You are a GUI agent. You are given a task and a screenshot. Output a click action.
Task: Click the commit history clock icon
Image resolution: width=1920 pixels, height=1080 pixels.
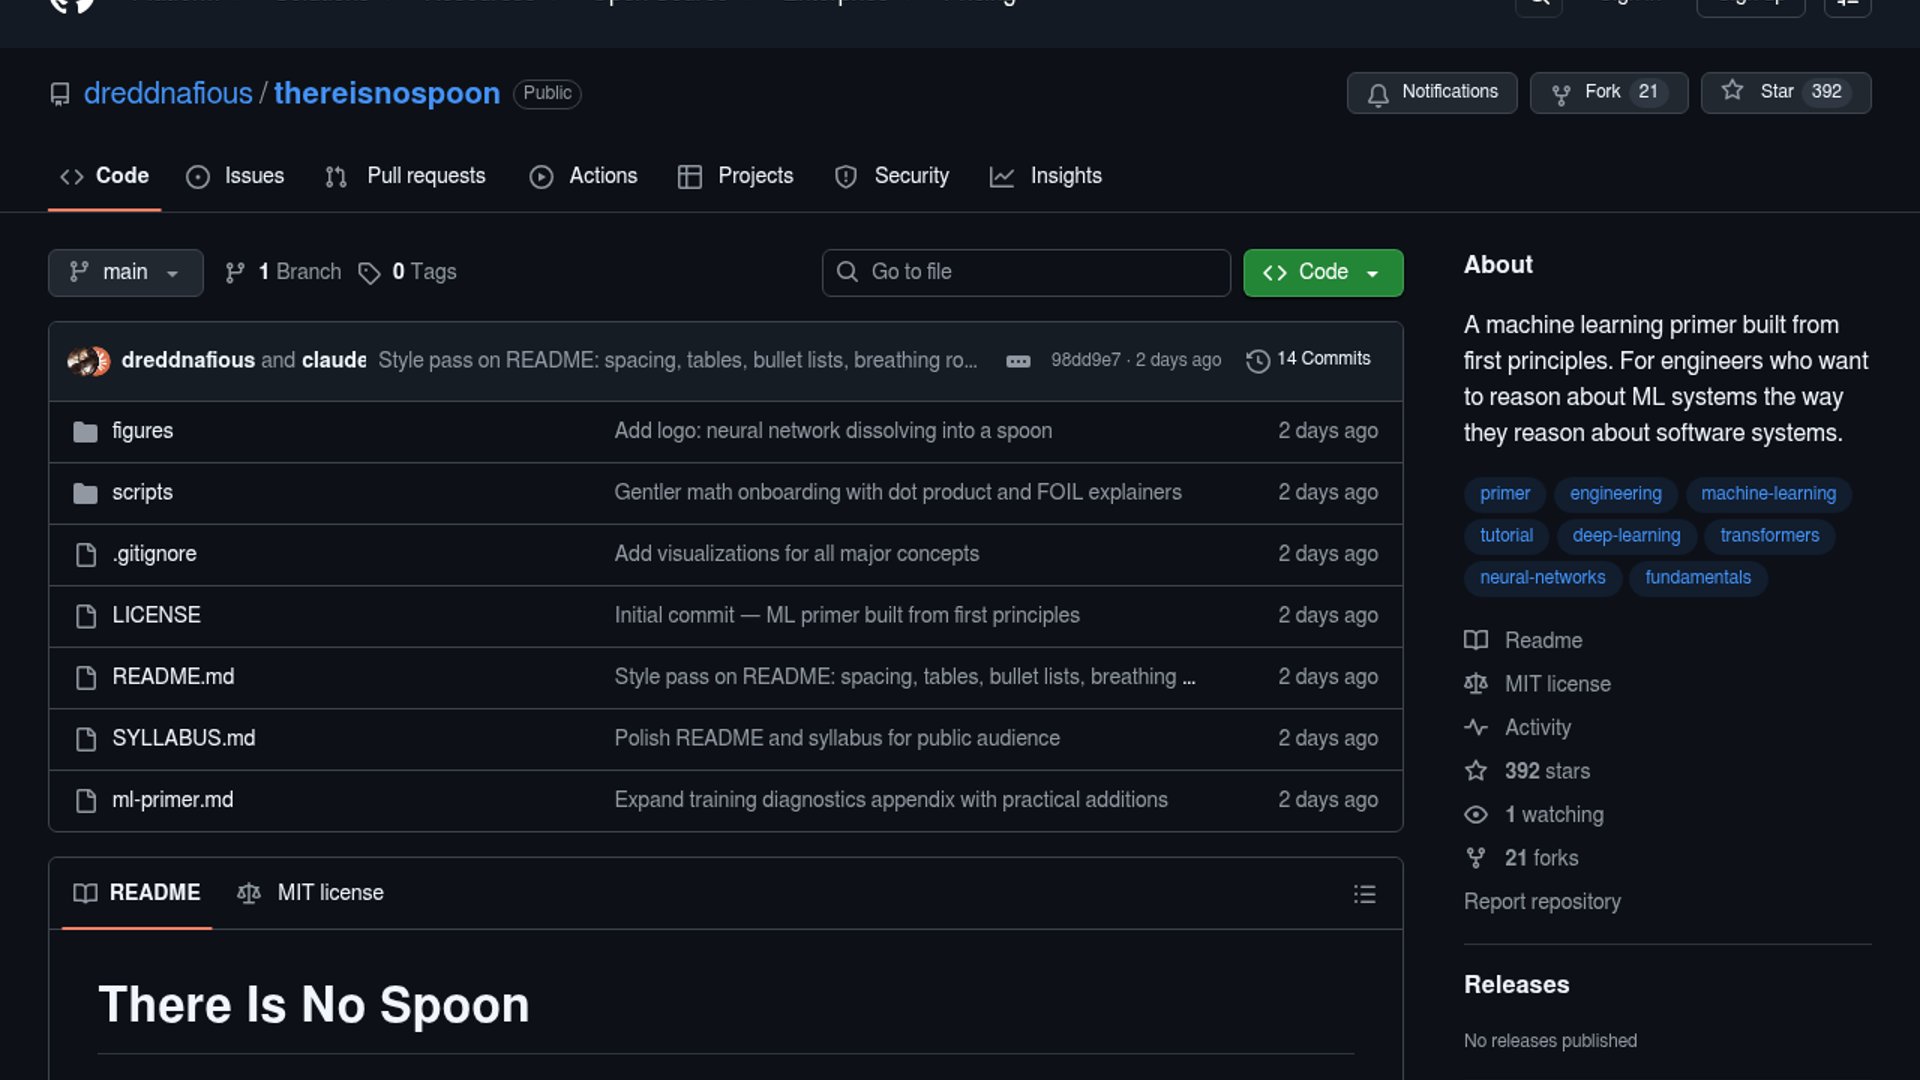tap(1257, 360)
